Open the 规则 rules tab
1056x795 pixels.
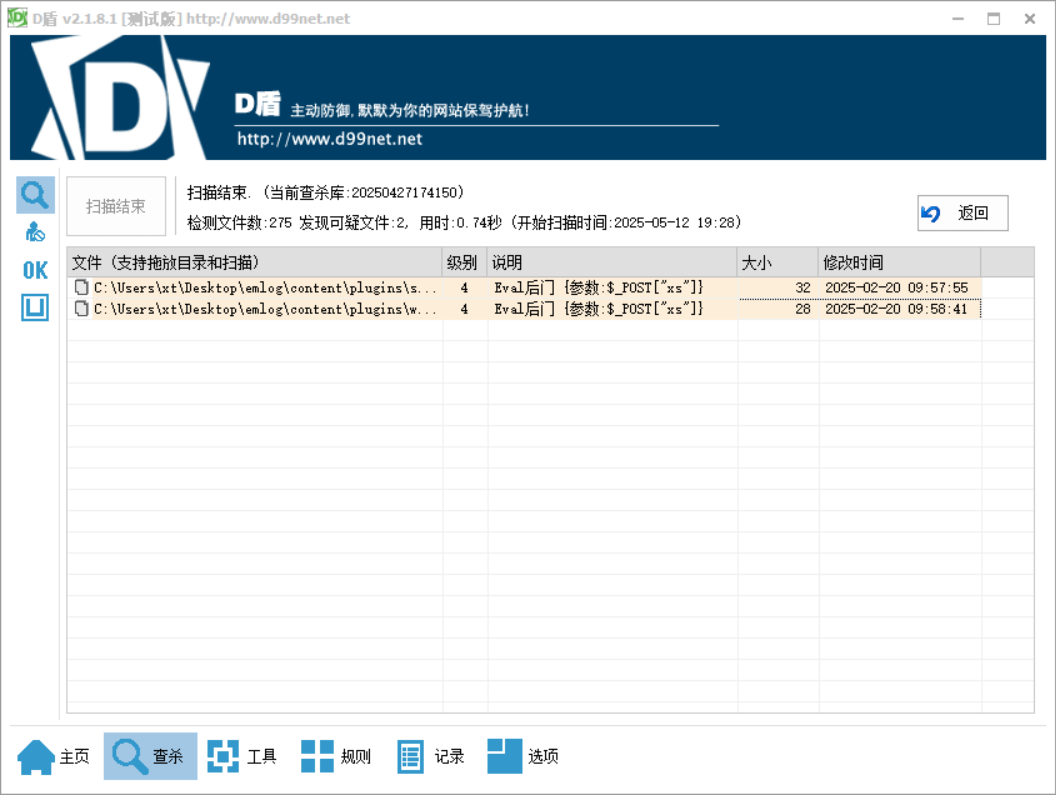click(336, 756)
